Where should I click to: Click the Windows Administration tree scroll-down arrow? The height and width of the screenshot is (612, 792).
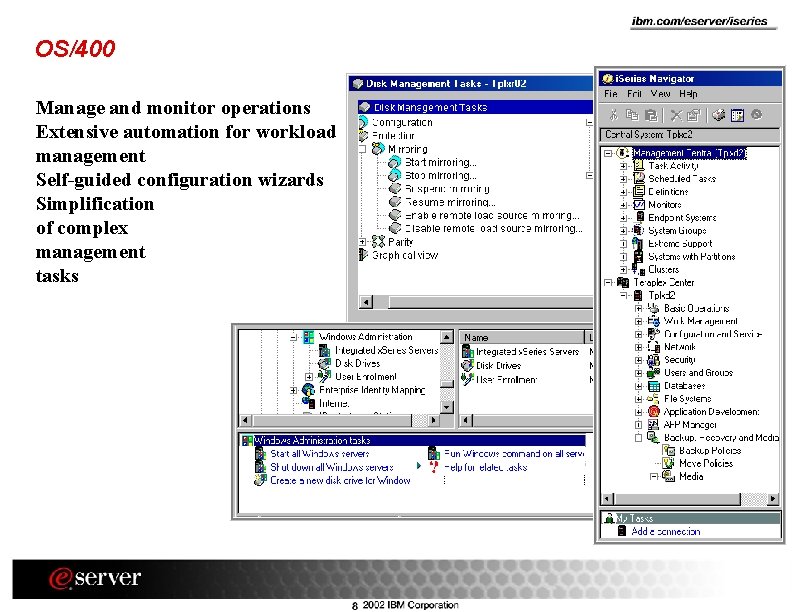pyautogui.click(x=447, y=406)
